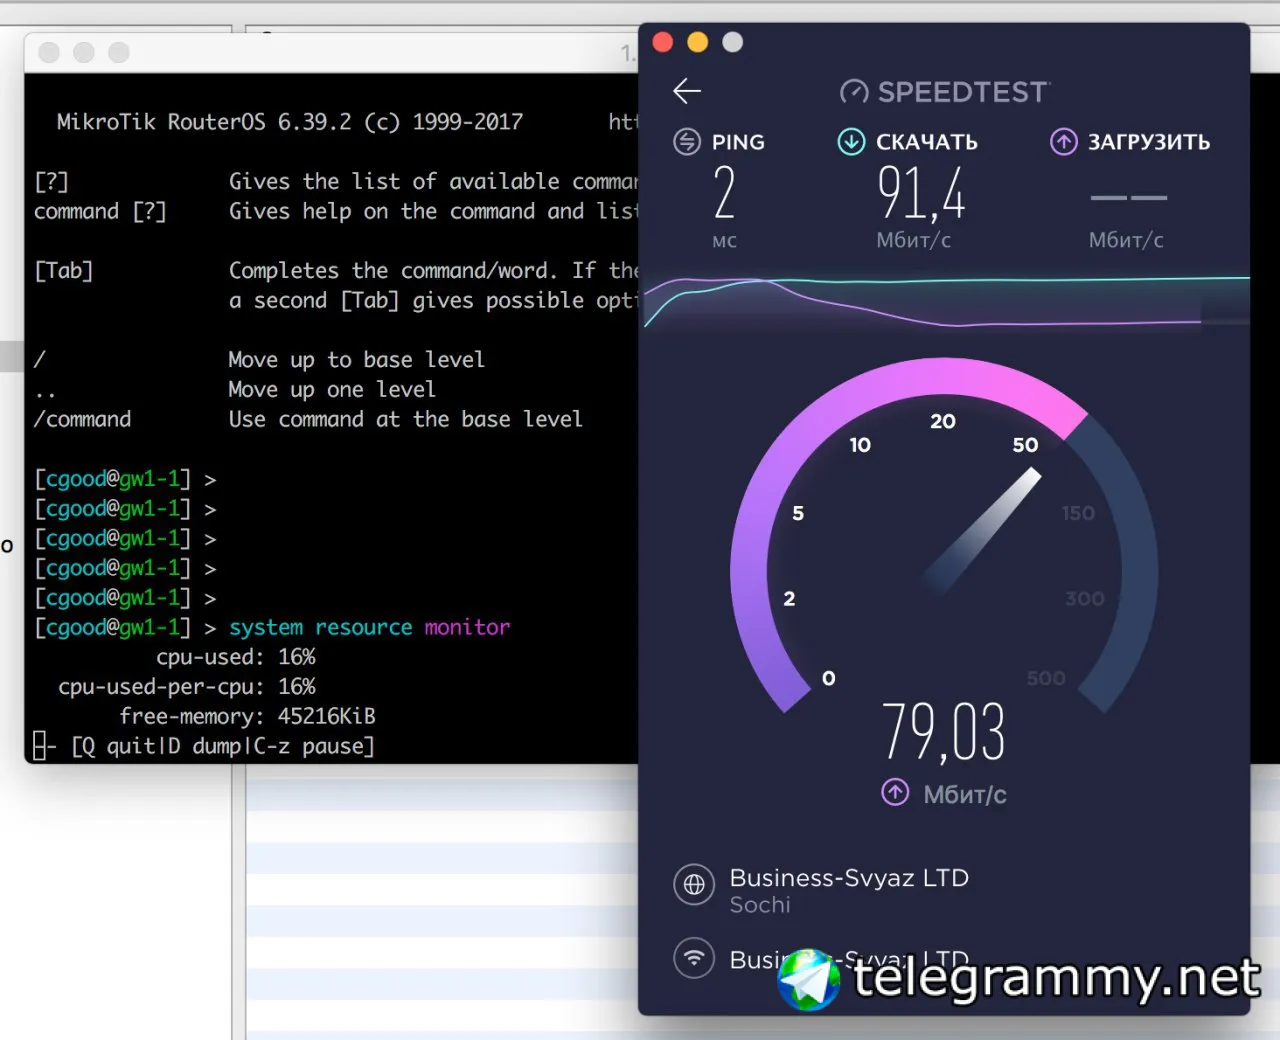
Task: Click the Speedtest gauge logo icon
Action: pos(854,92)
